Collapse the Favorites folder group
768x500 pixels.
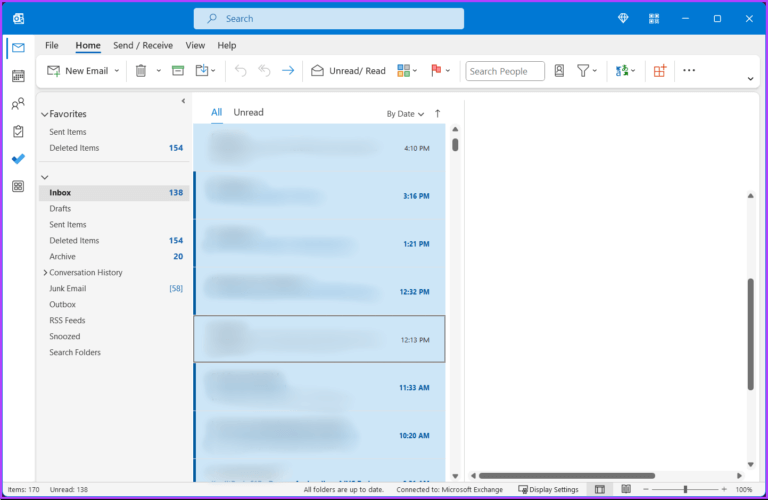pos(44,115)
